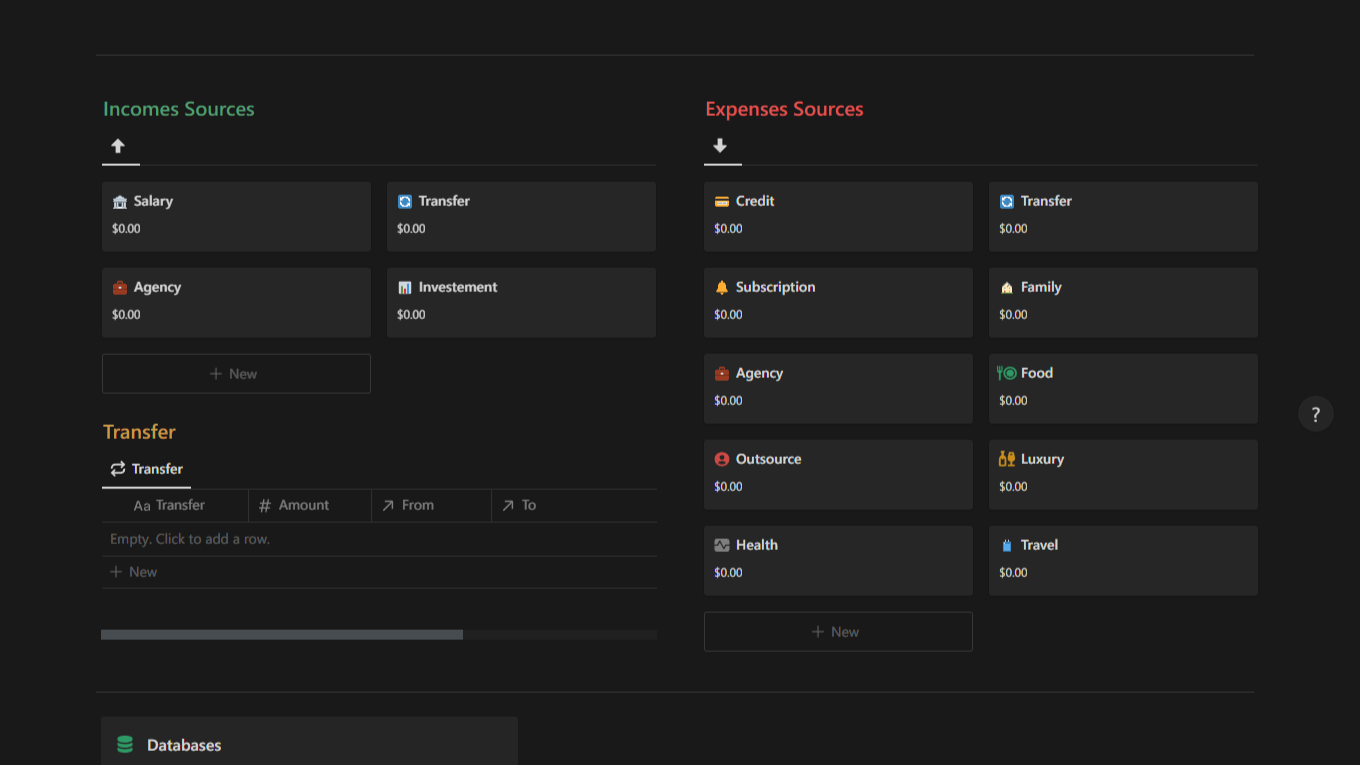Open the Transfer name column header

[x=175, y=506]
